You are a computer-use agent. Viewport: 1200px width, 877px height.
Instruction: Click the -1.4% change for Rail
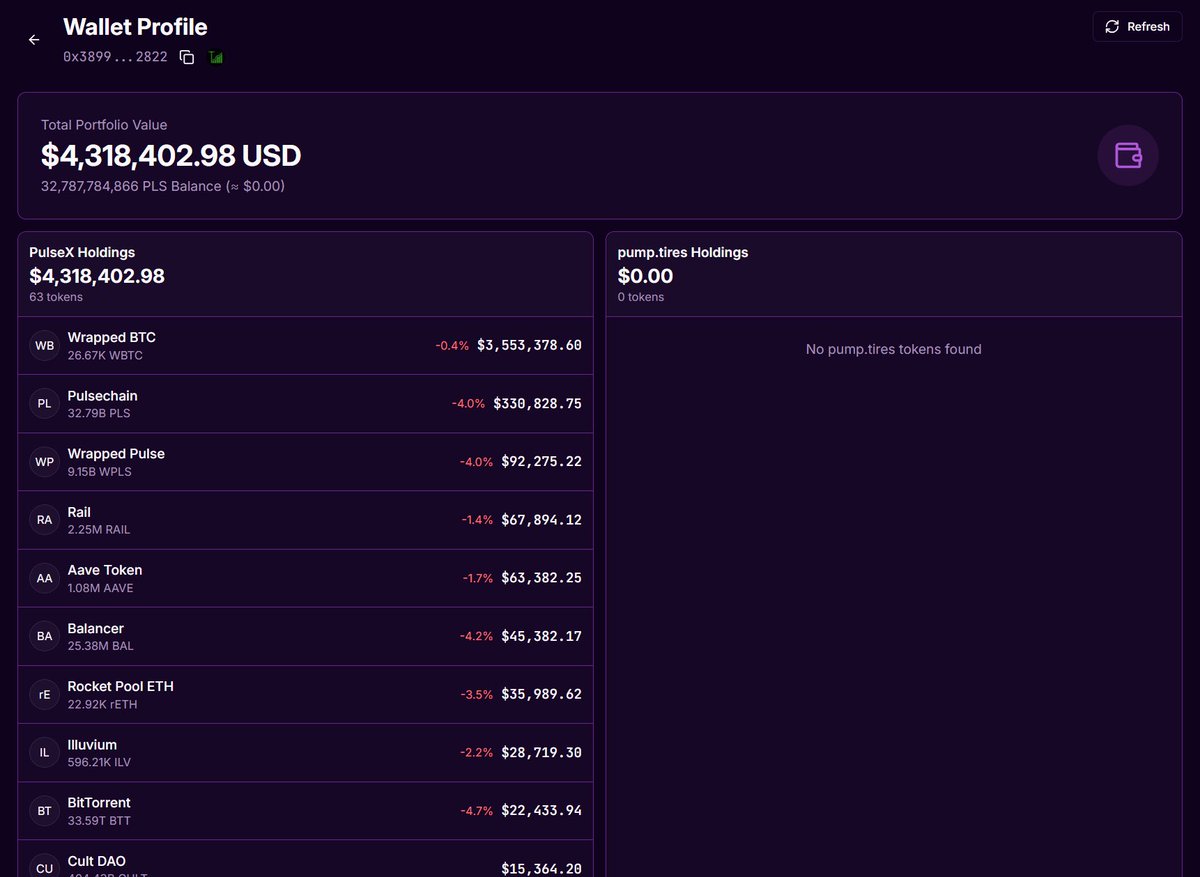477,520
